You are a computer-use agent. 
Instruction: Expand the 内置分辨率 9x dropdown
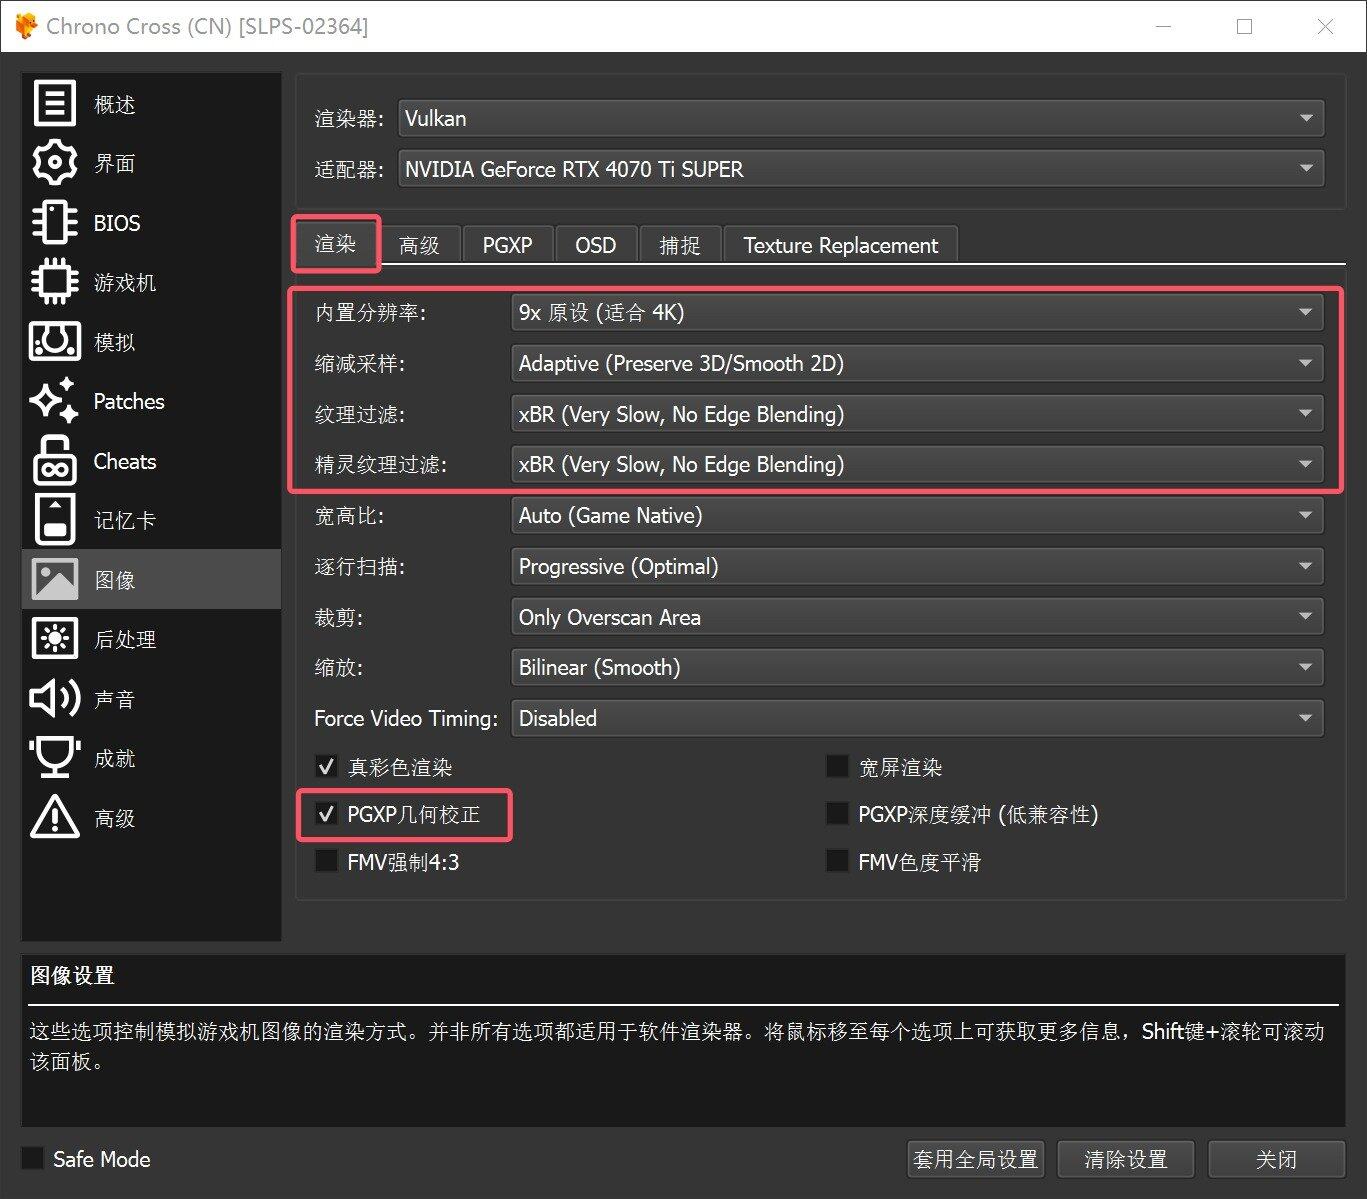tap(916, 312)
